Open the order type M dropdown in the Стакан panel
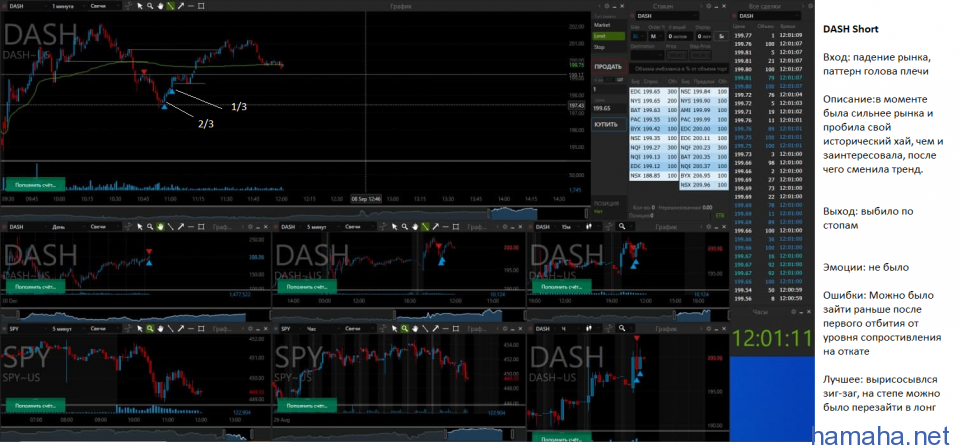Viewport: 960px width, 447px height. [656, 36]
